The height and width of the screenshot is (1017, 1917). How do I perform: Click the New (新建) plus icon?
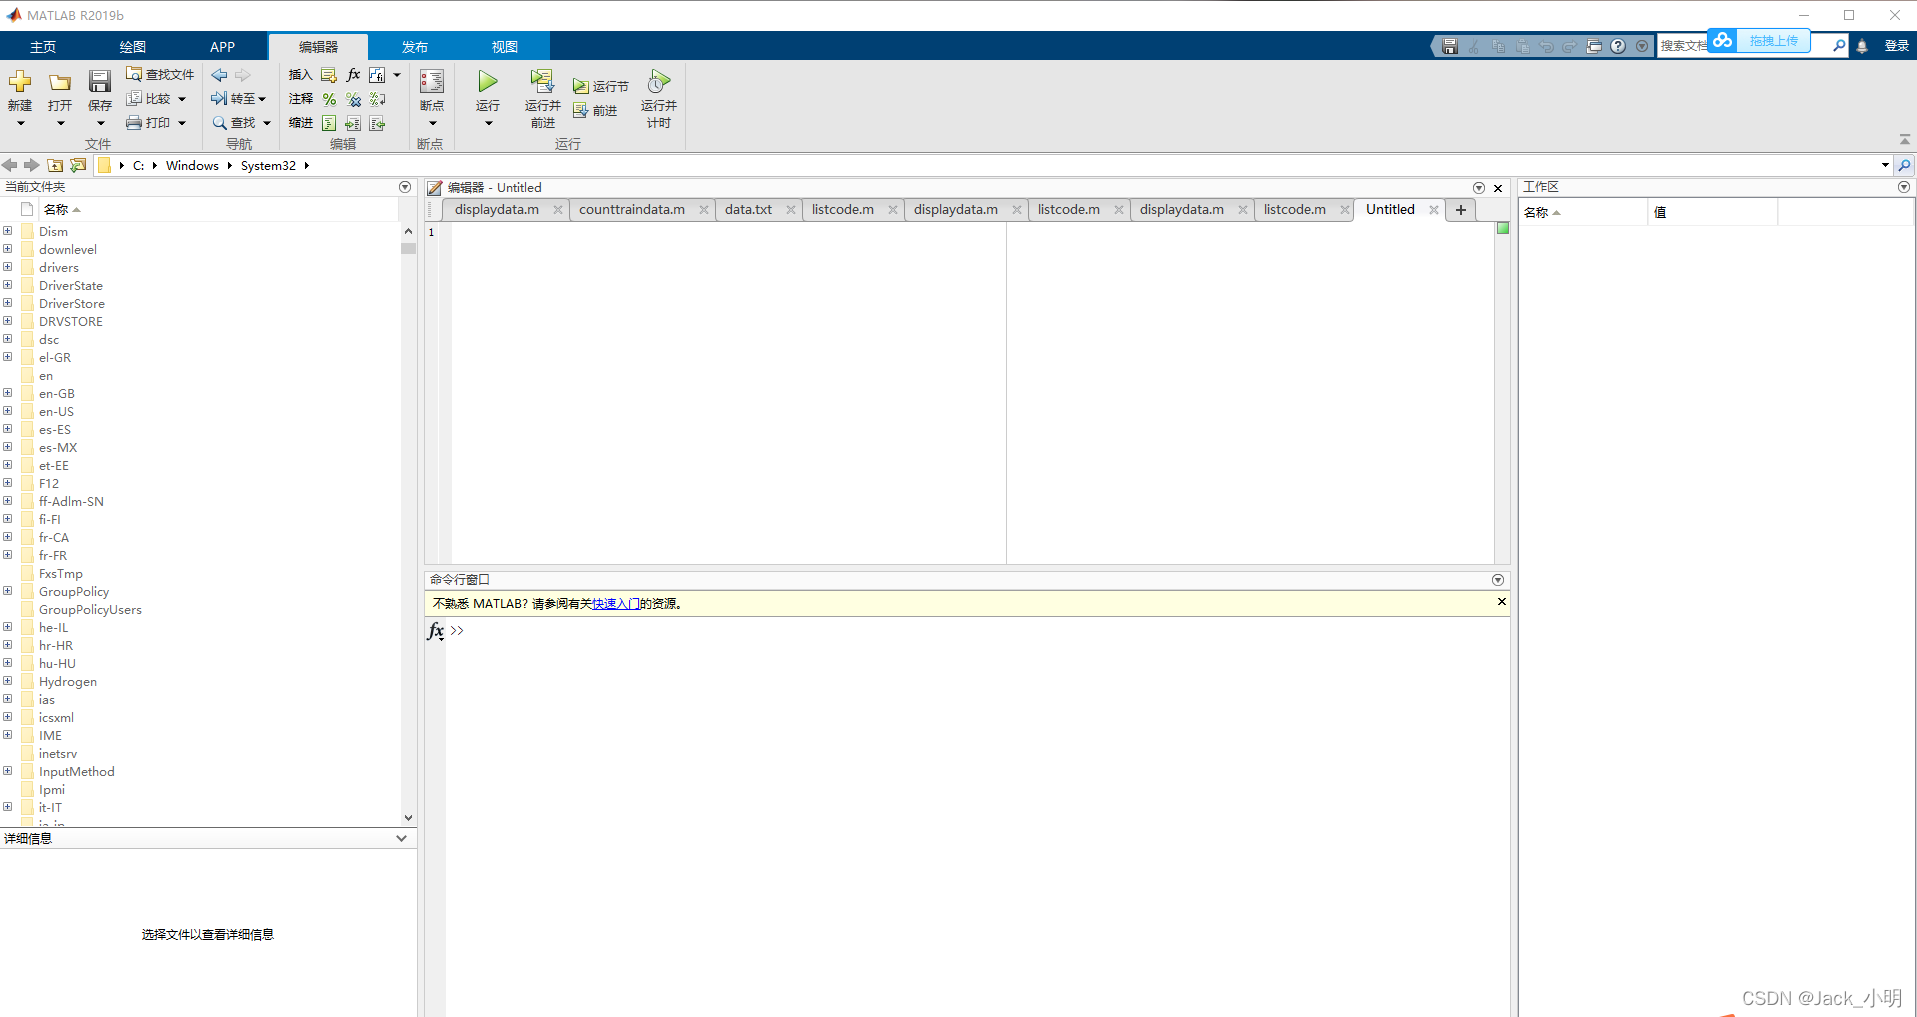pos(20,81)
